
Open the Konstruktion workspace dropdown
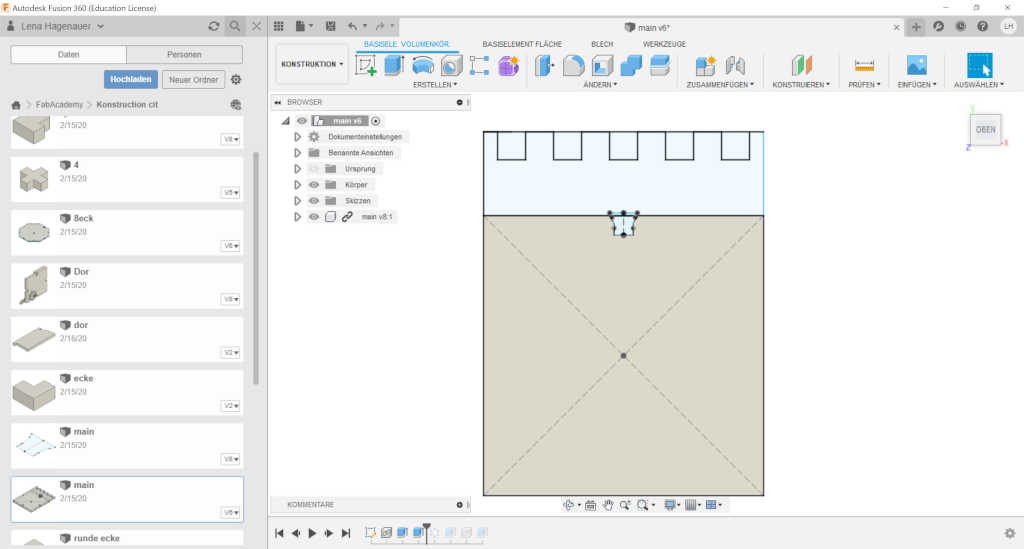(x=312, y=64)
